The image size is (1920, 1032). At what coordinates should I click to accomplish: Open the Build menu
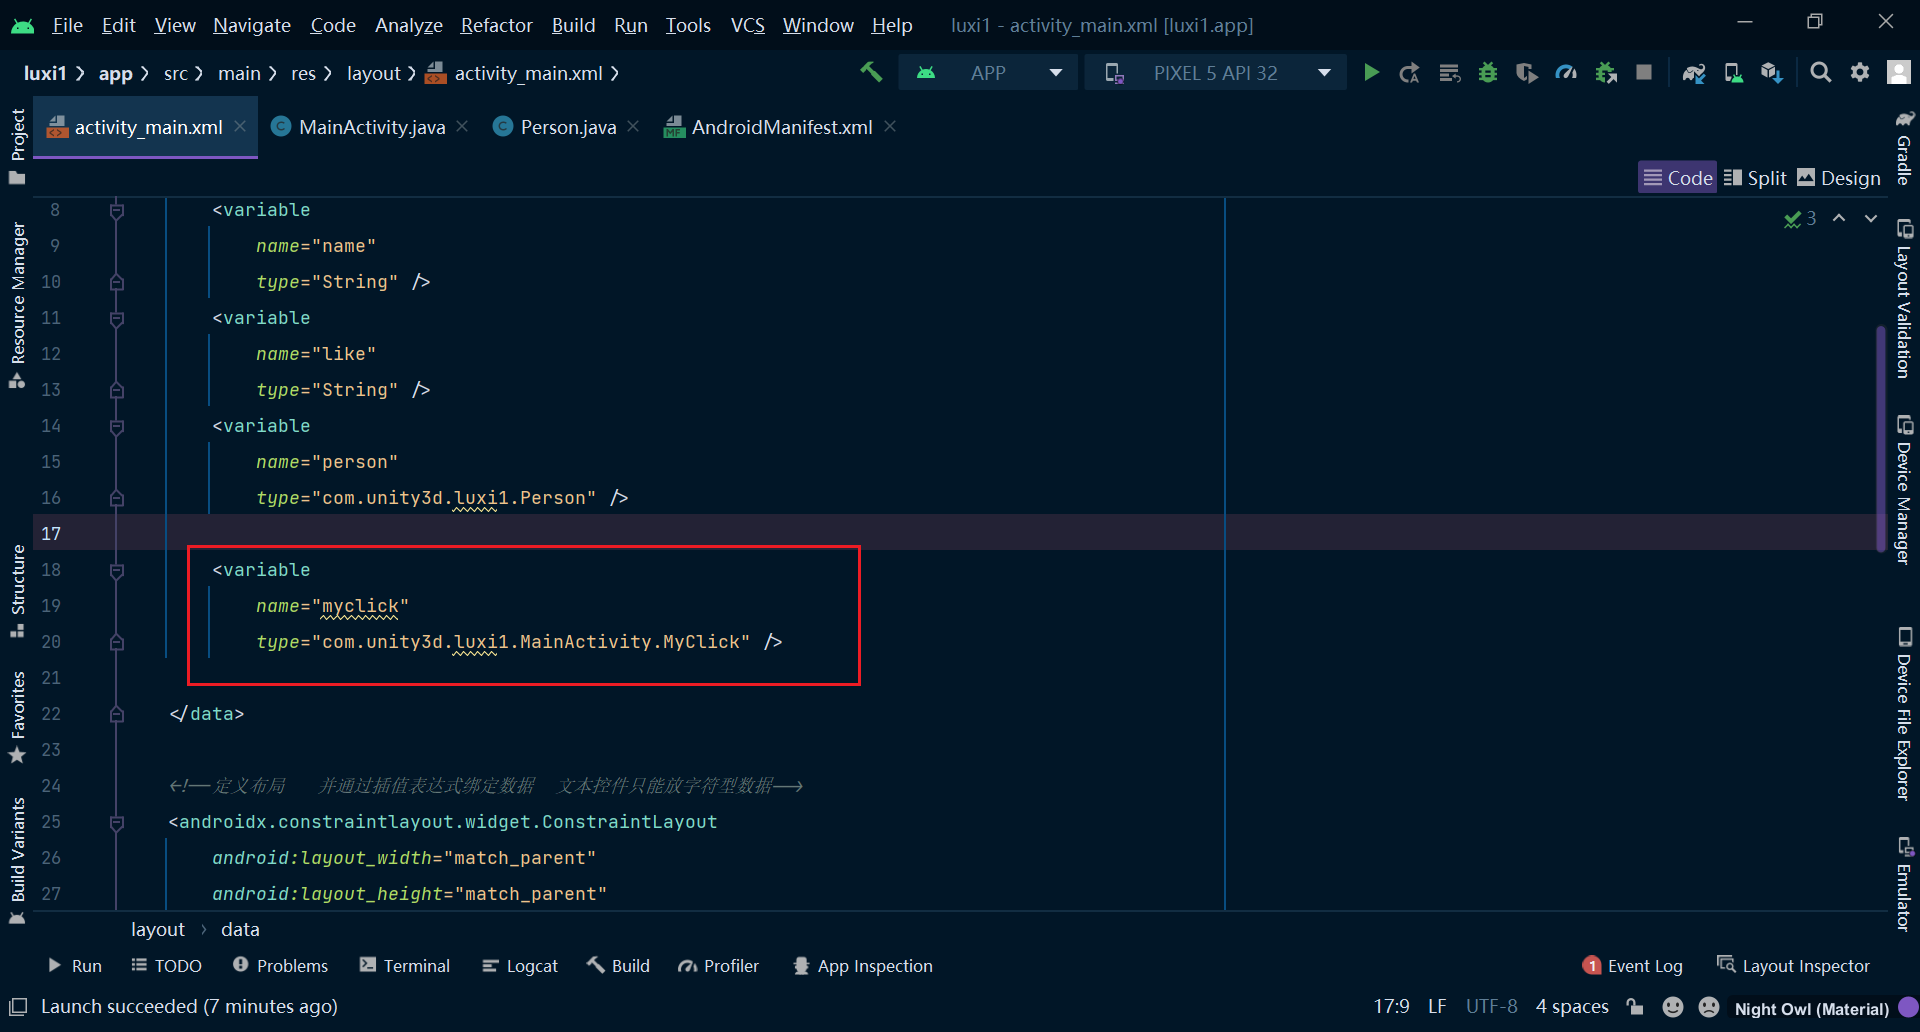pyautogui.click(x=573, y=25)
